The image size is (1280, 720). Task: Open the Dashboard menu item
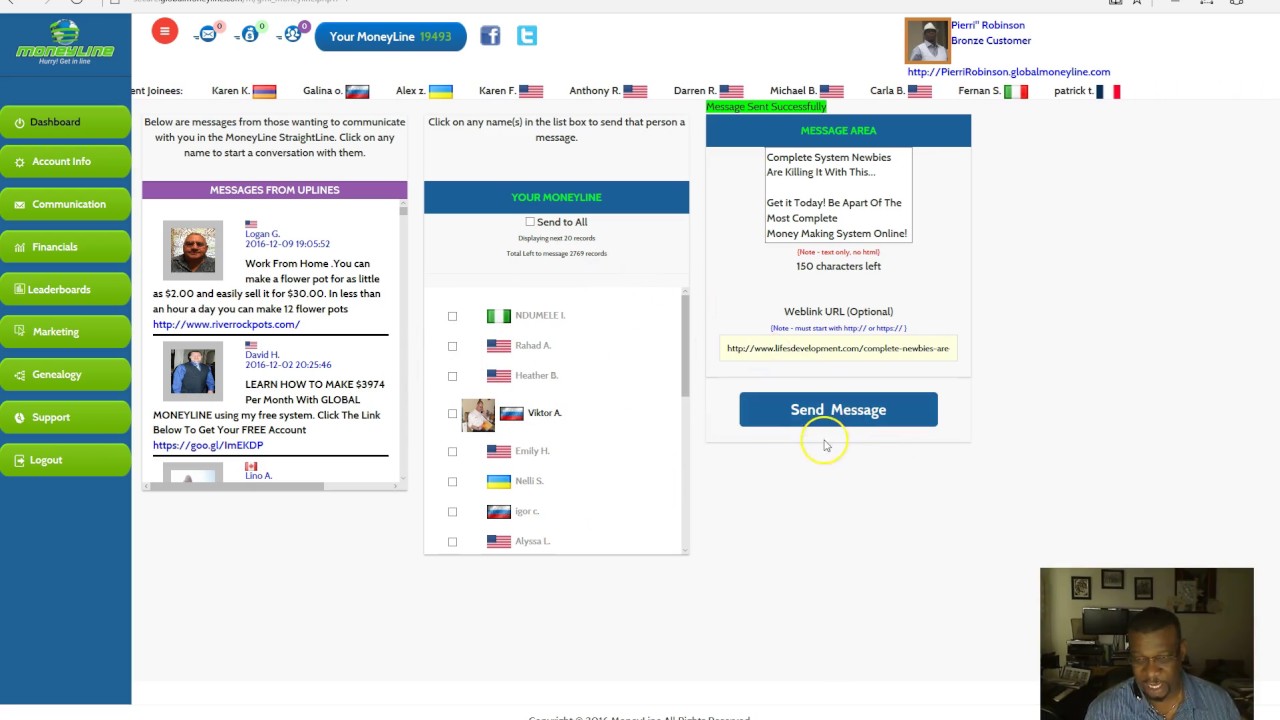65,122
